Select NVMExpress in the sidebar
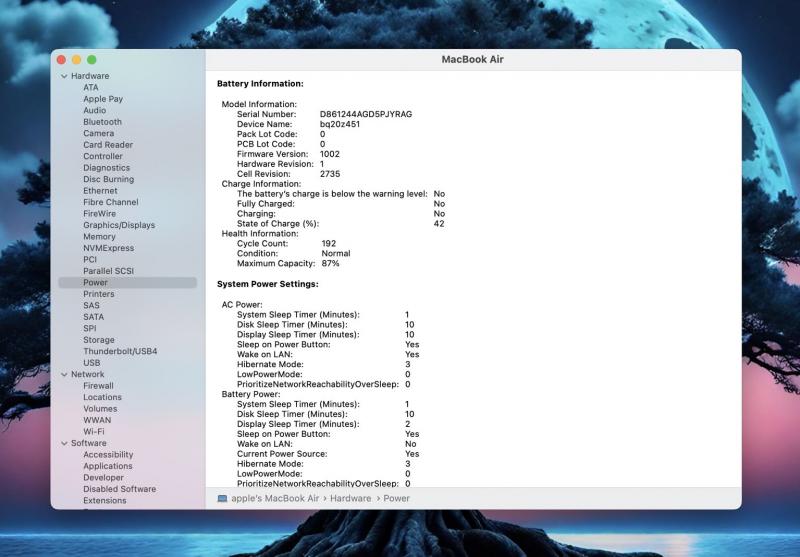This screenshot has width=800, height=557. tap(109, 248)
